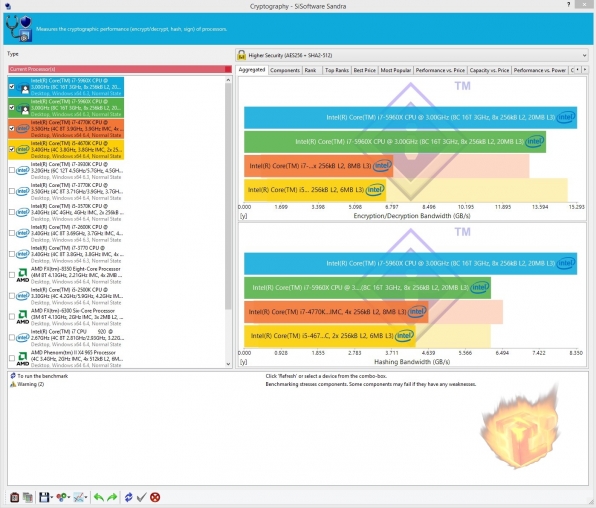Check the i5-3570K processor checkbox

12,212
